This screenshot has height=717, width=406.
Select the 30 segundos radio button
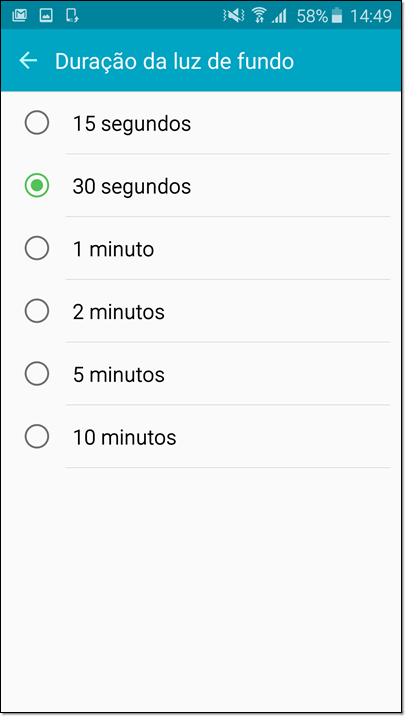[37, 186]
